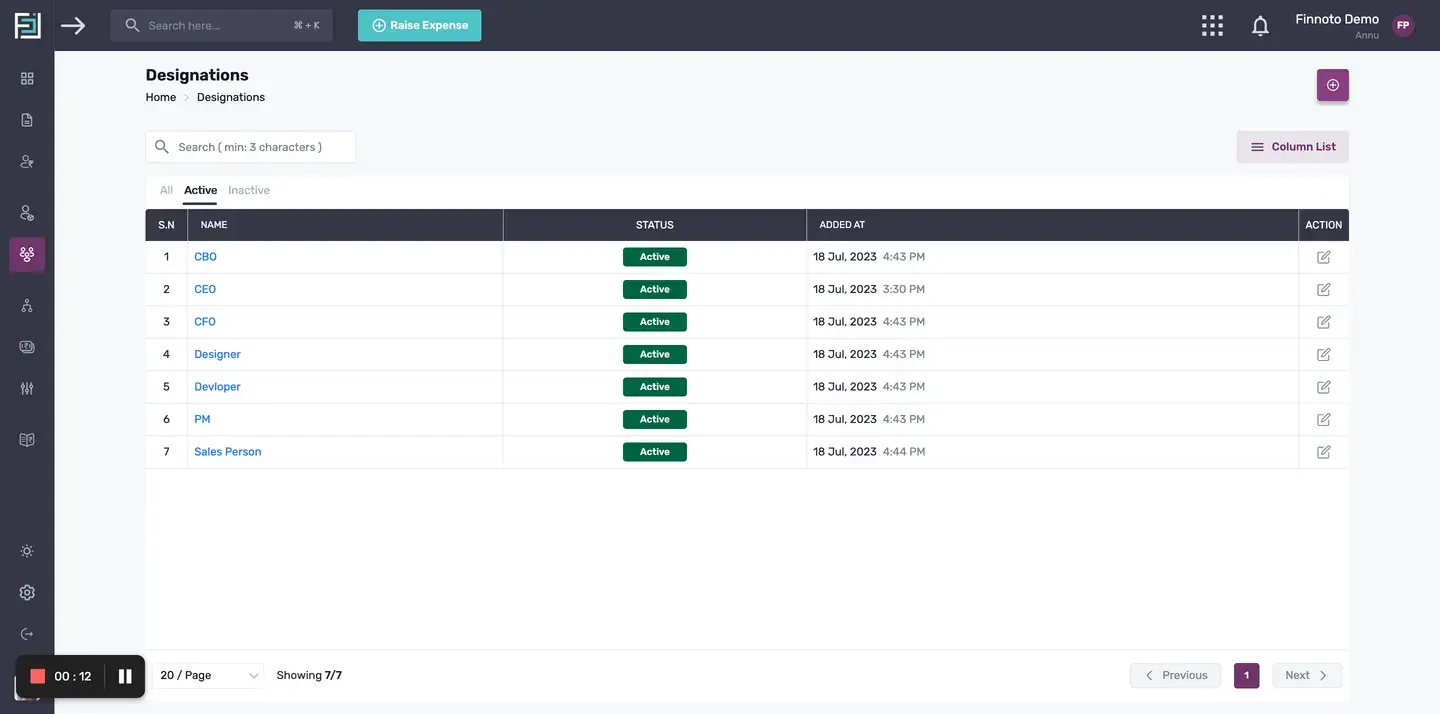Edit the PM designation row
Screen dimensions: 1440x714
click(x=1324, y=419)
